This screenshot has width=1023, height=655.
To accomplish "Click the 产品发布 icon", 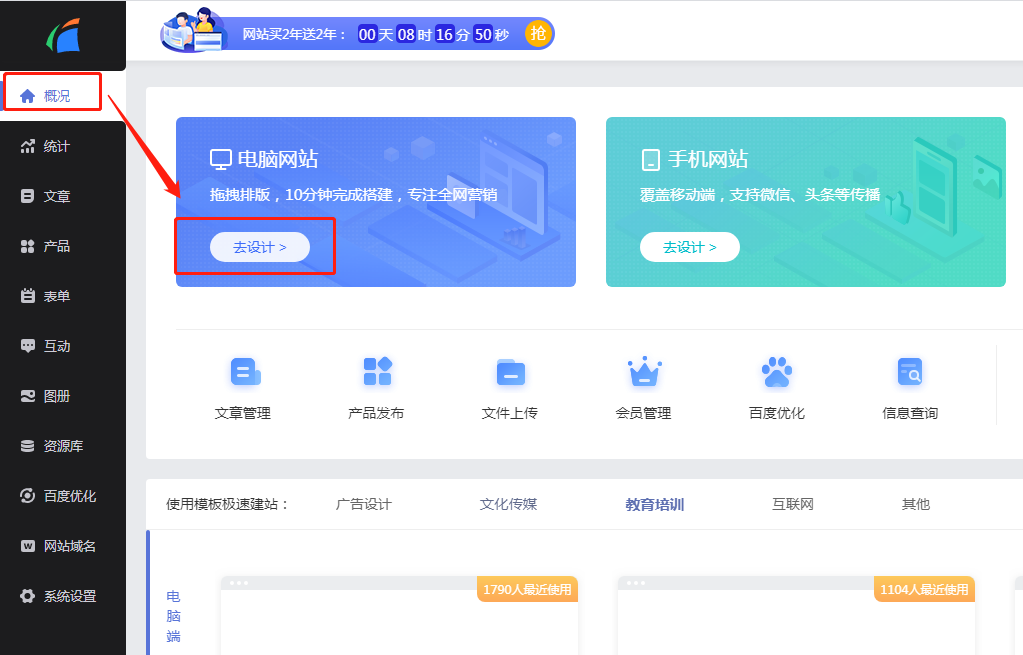I will coord(377,385).
